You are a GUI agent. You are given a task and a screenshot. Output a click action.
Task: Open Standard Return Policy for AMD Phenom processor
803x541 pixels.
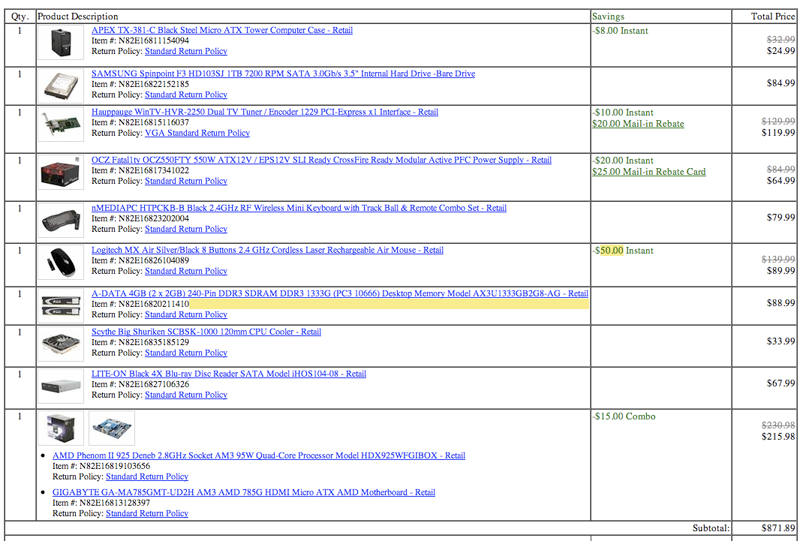click(x=147, y=476)
